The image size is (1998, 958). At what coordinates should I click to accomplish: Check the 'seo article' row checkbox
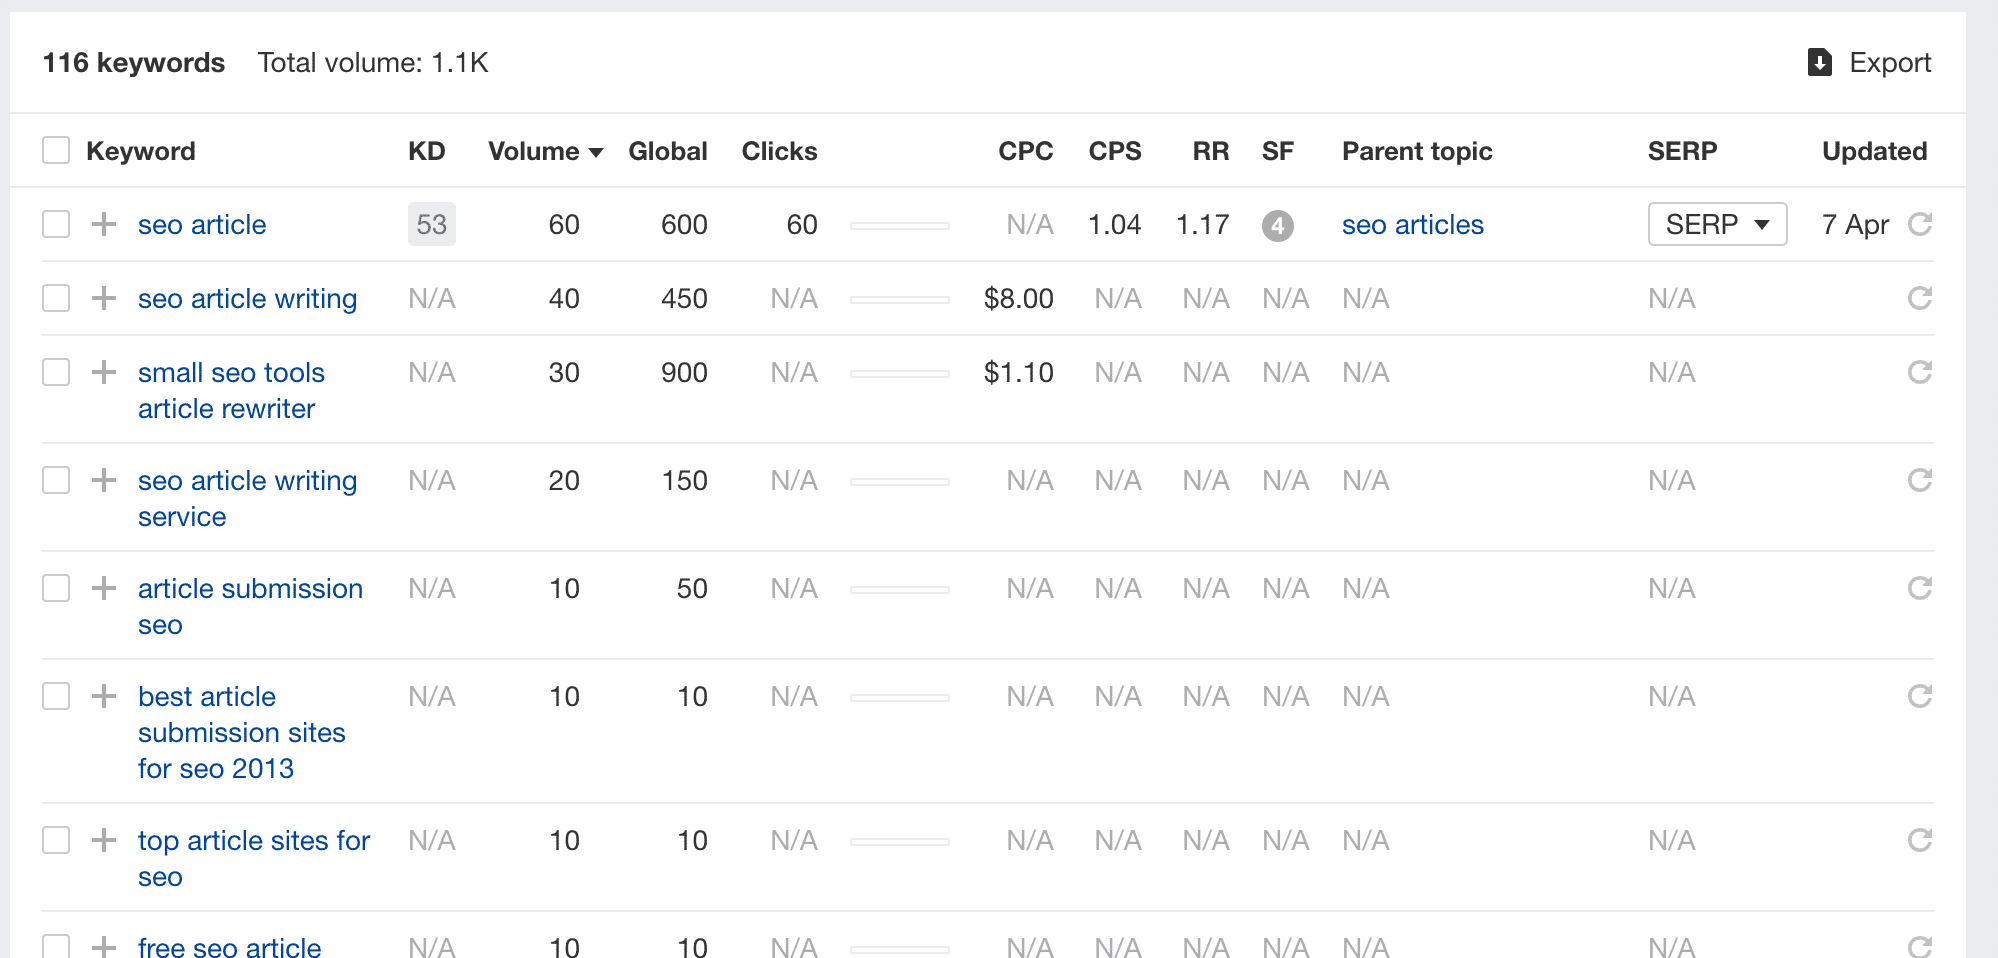[56, 224]
